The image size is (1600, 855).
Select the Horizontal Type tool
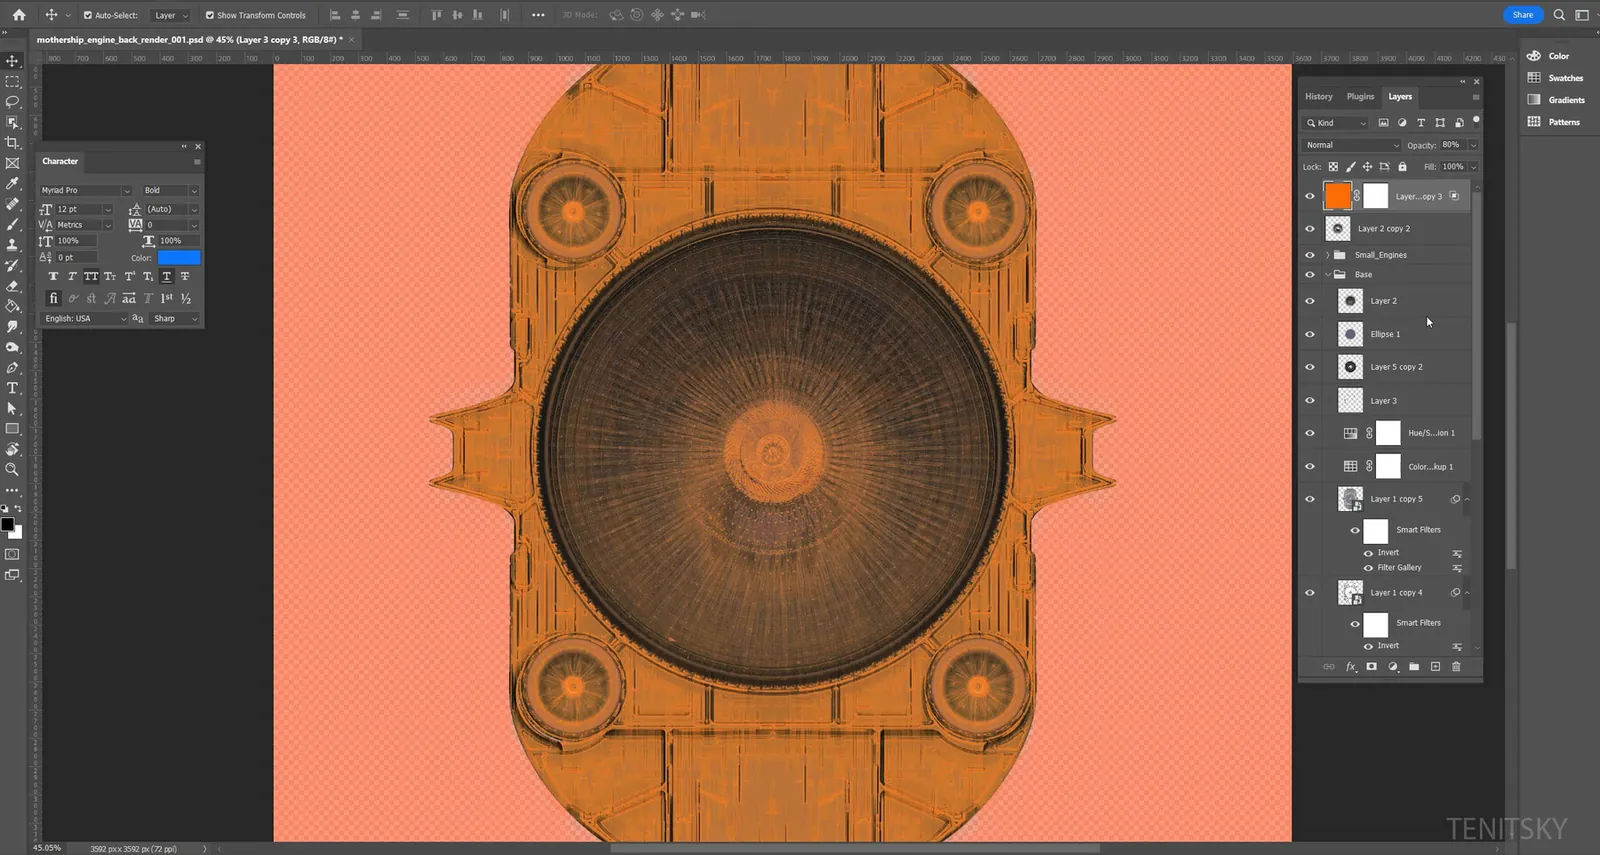(12, 388)
